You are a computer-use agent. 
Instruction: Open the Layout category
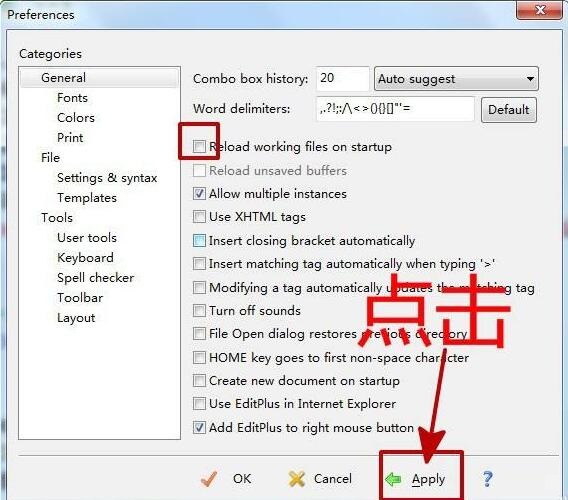tap(76, 318)
